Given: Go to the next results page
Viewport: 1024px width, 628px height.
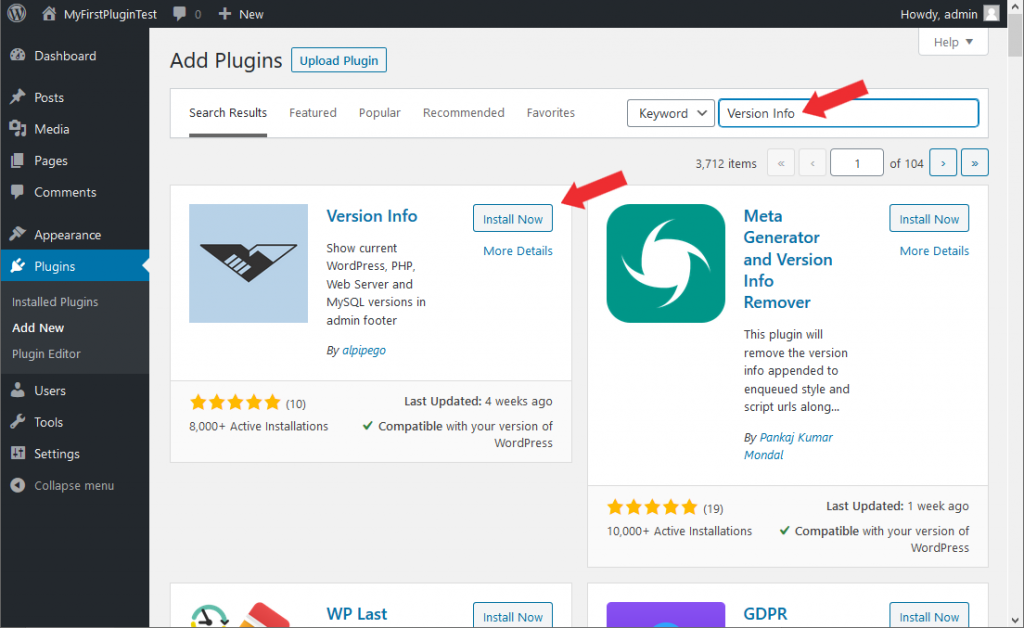Looking at the screenshot, I should click(943, 163).
